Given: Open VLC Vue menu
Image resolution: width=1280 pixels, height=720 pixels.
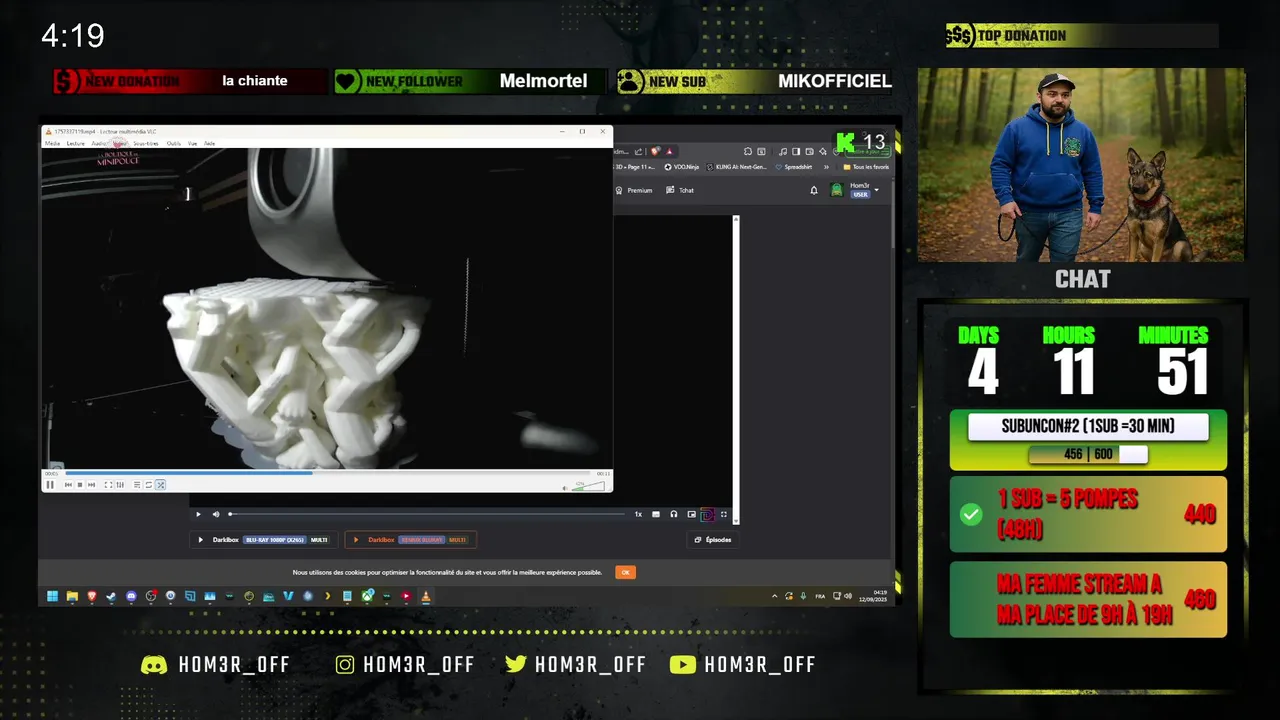Looking at the screenshot, I should coord(193,143).
